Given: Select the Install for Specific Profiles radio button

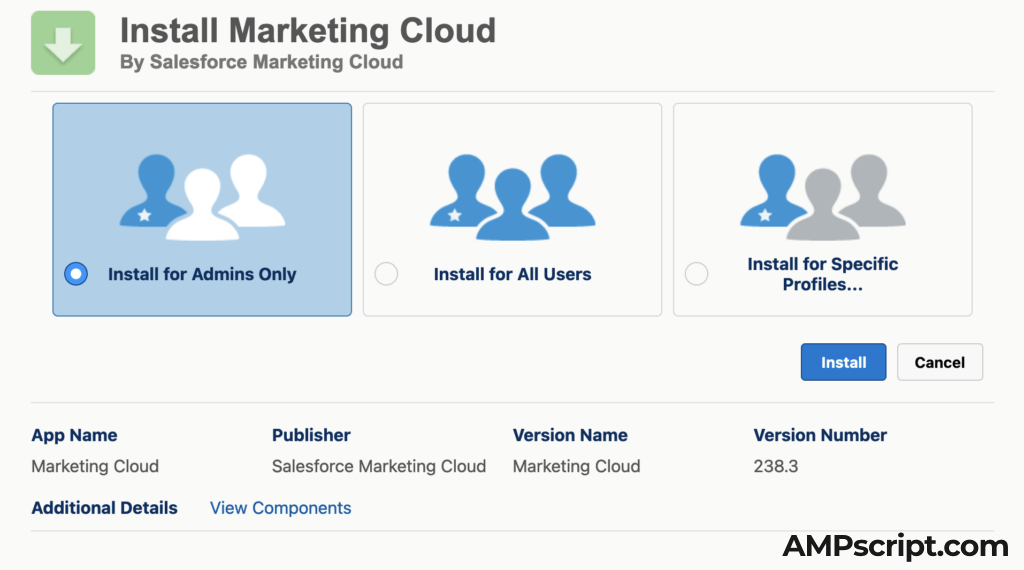Looking at the screenshot, I should pos(696,274).
